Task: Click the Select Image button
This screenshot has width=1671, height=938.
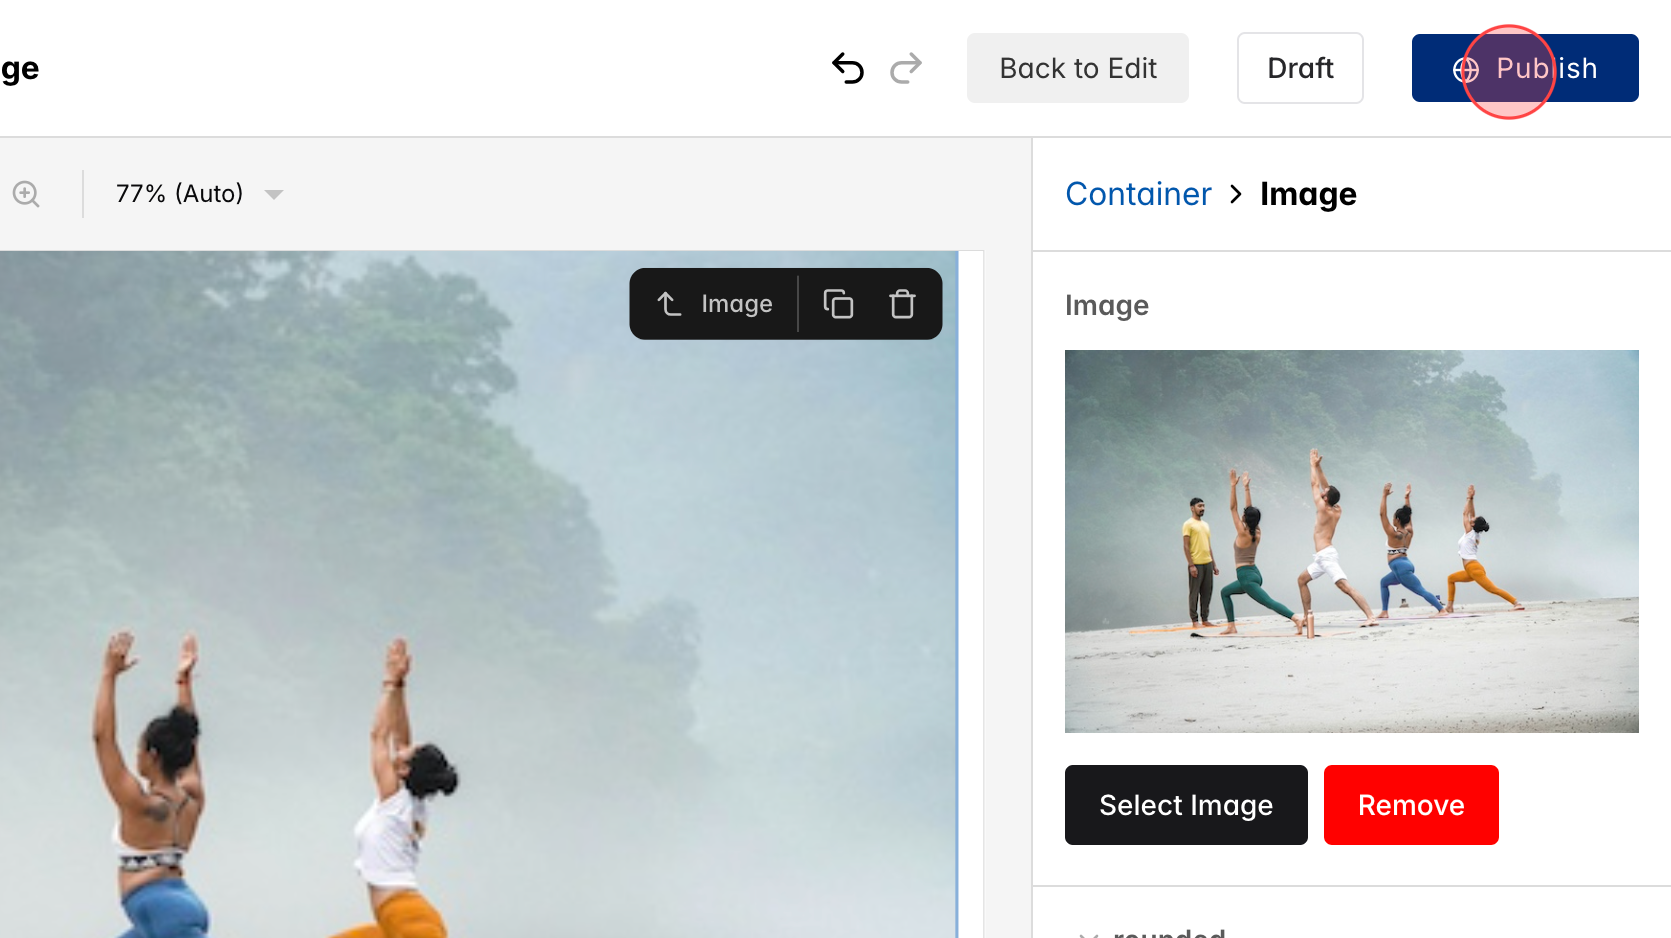Action: pos(1185,805)
